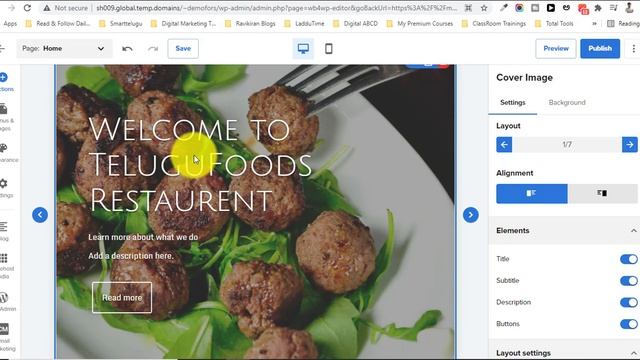The height and width of the screenshot is (360, 640).
Task: Select previous layout arrow
Action: click(504, 144)
